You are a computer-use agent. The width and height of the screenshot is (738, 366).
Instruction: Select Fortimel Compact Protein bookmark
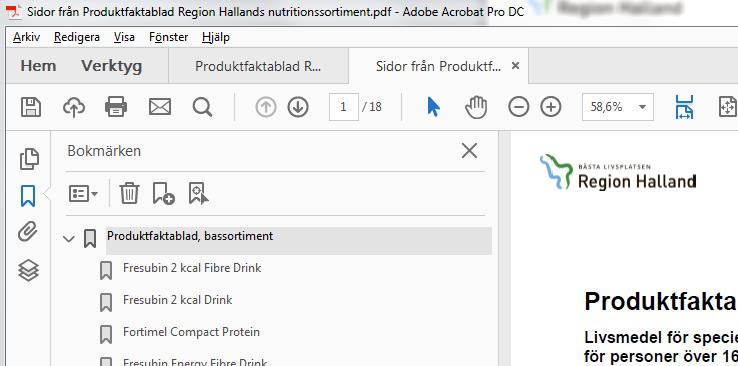(191, 332)
